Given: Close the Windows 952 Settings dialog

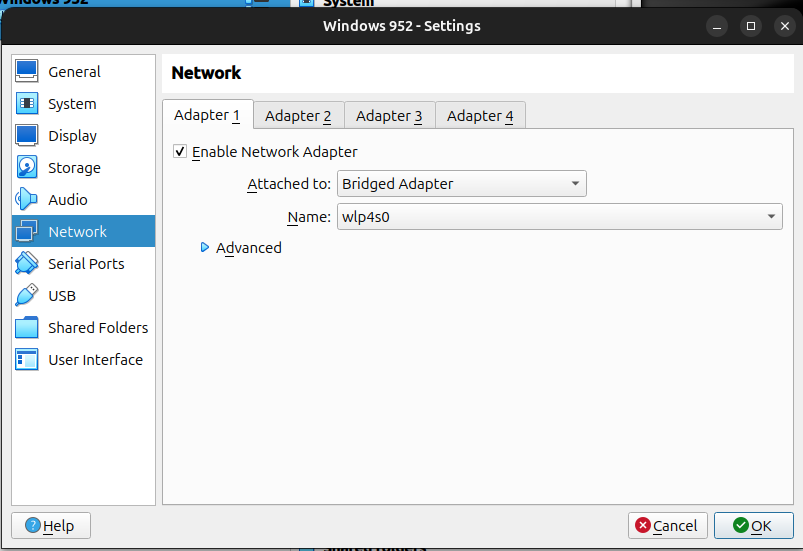Looking at the screenshot, I should pos(785,26).
